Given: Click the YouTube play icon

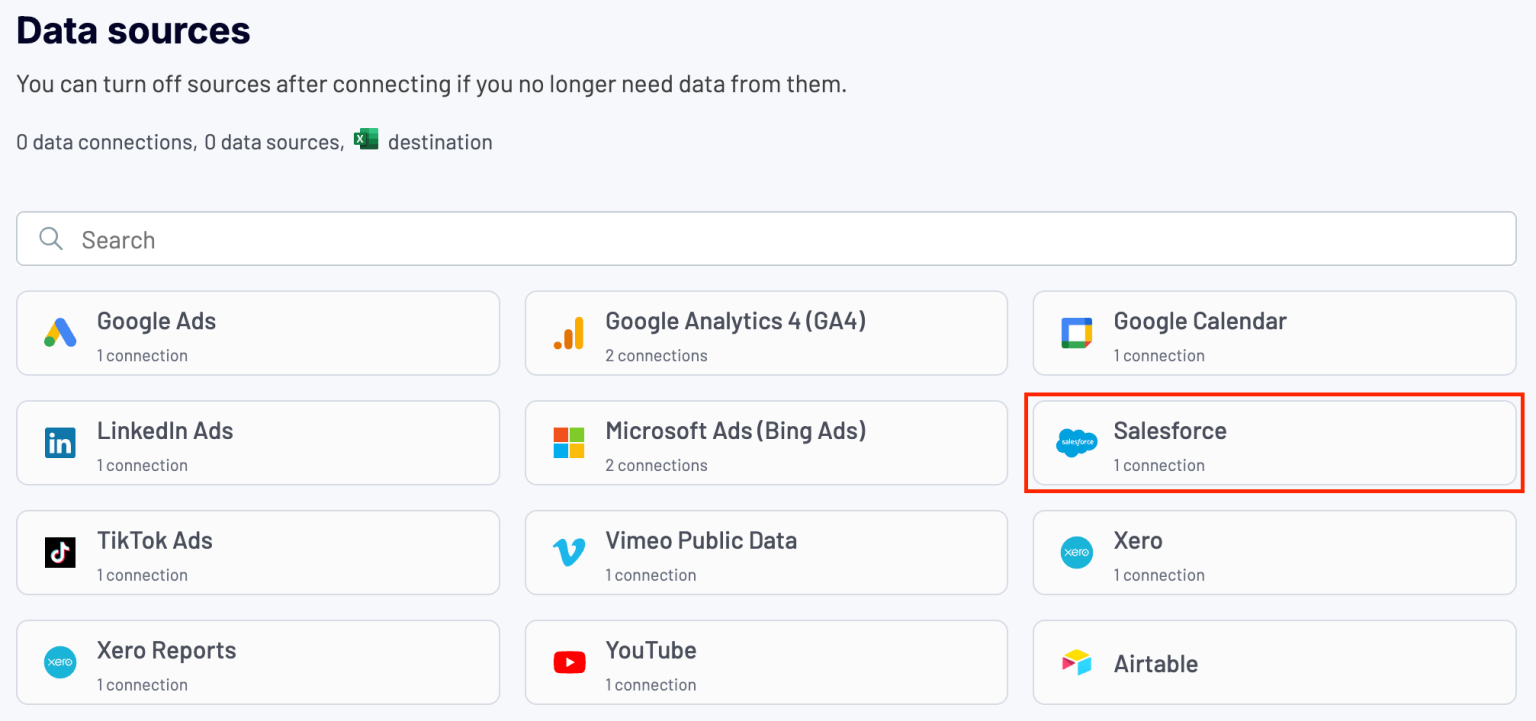Looking at the screenshot, I should click(568, 662).
